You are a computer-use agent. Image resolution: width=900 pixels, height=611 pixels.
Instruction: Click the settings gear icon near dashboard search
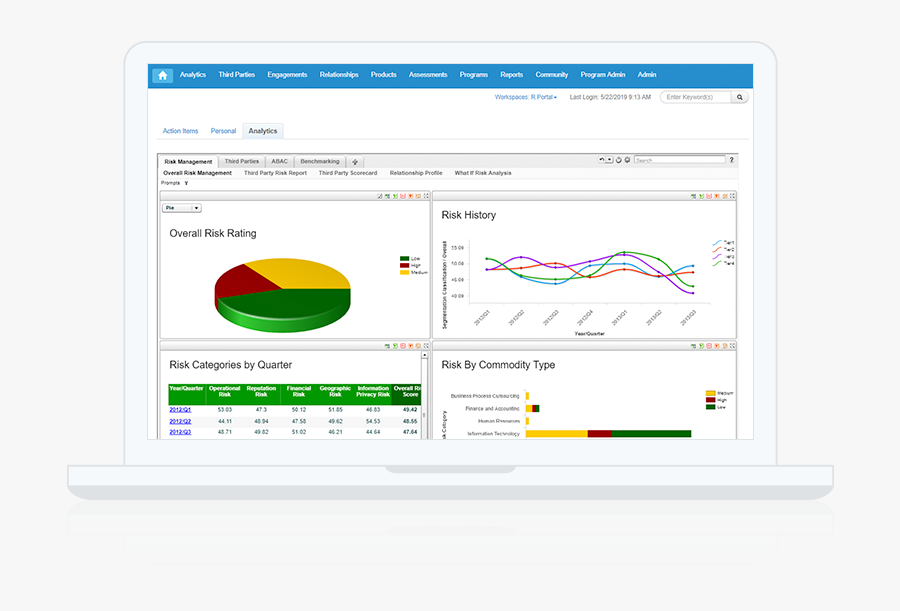[x=627, y=160]
